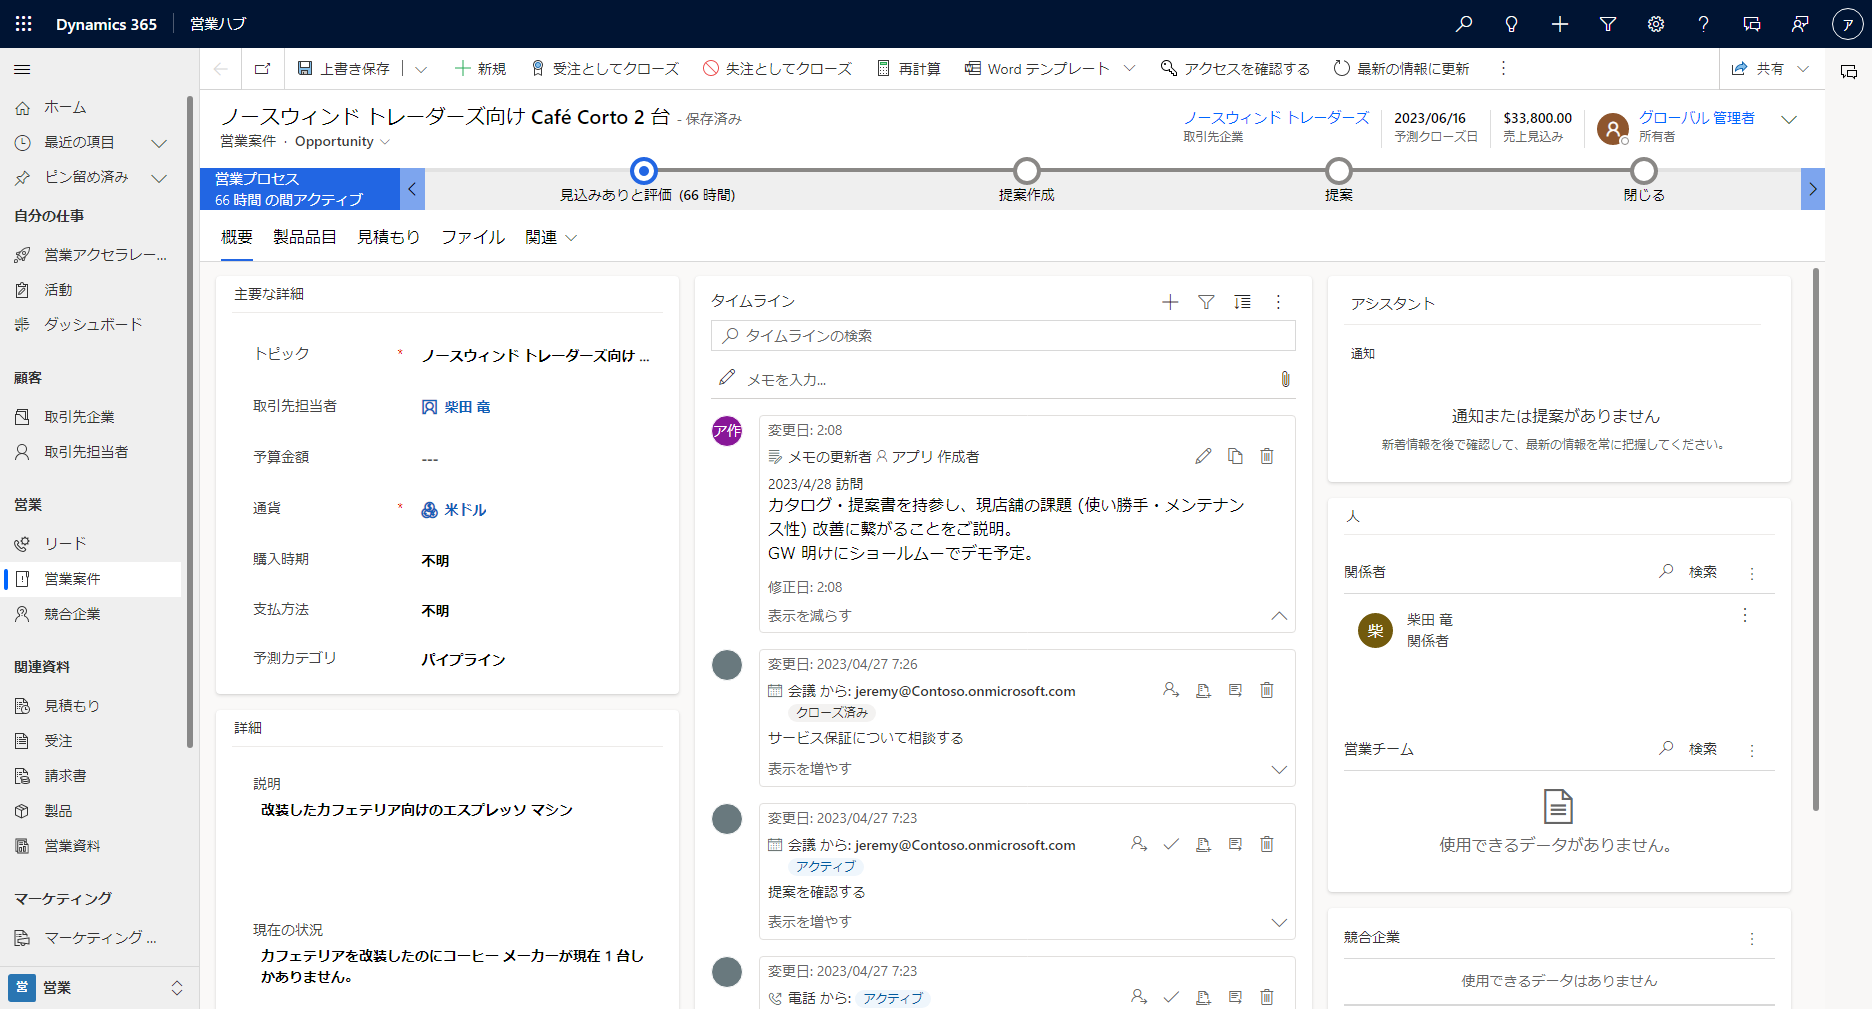The height and width of the screenshot is (1009, 1872).
Task: Select the 見込みありと評価 stage marker
Action: click(x=645, y=171)
